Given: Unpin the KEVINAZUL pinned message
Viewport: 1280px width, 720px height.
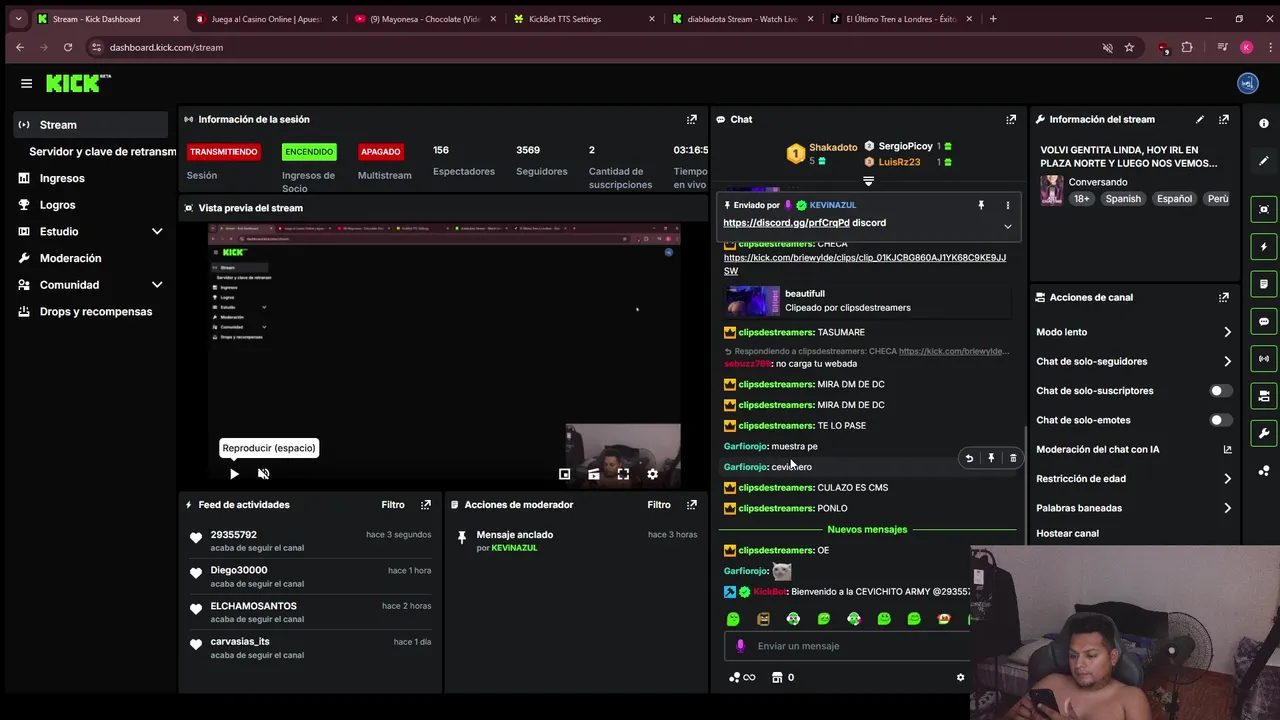Looking at the screenshot, I should click(981, 205).
